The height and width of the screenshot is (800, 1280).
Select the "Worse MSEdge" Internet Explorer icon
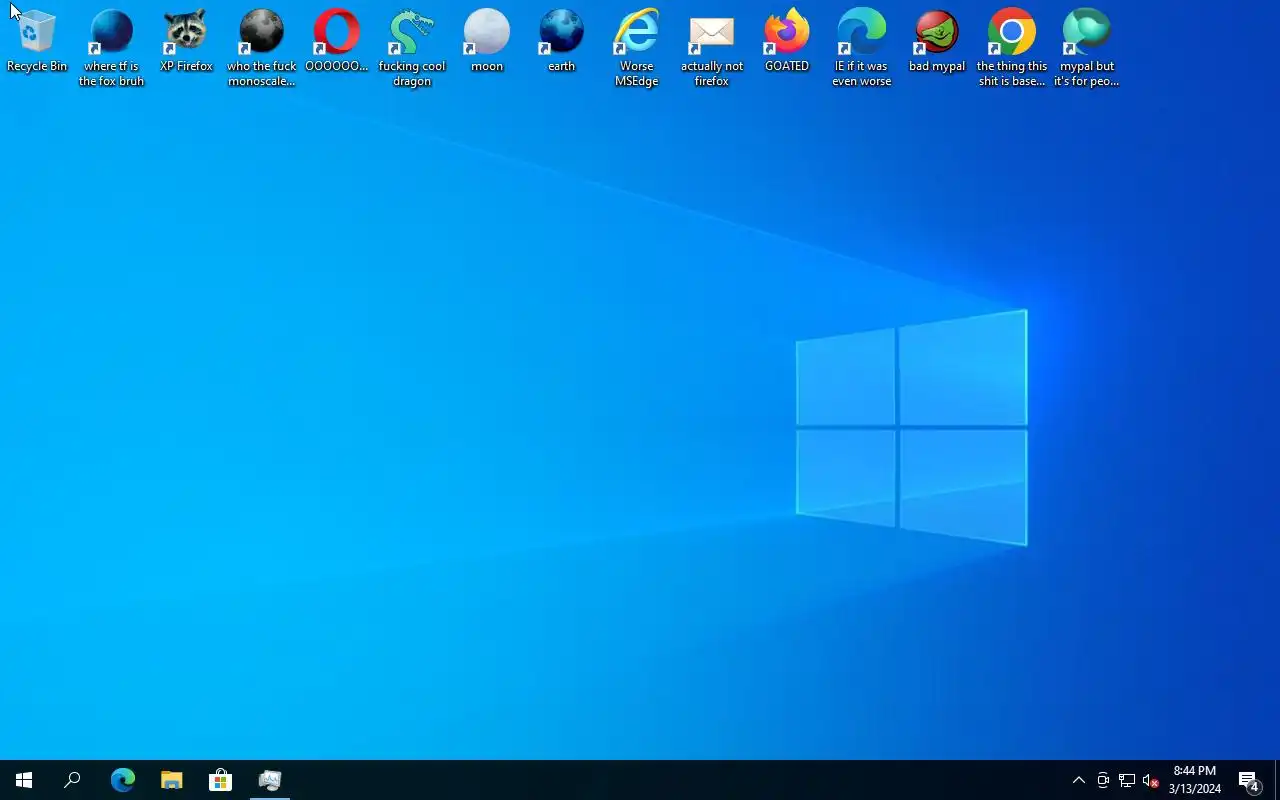point(637,48)
